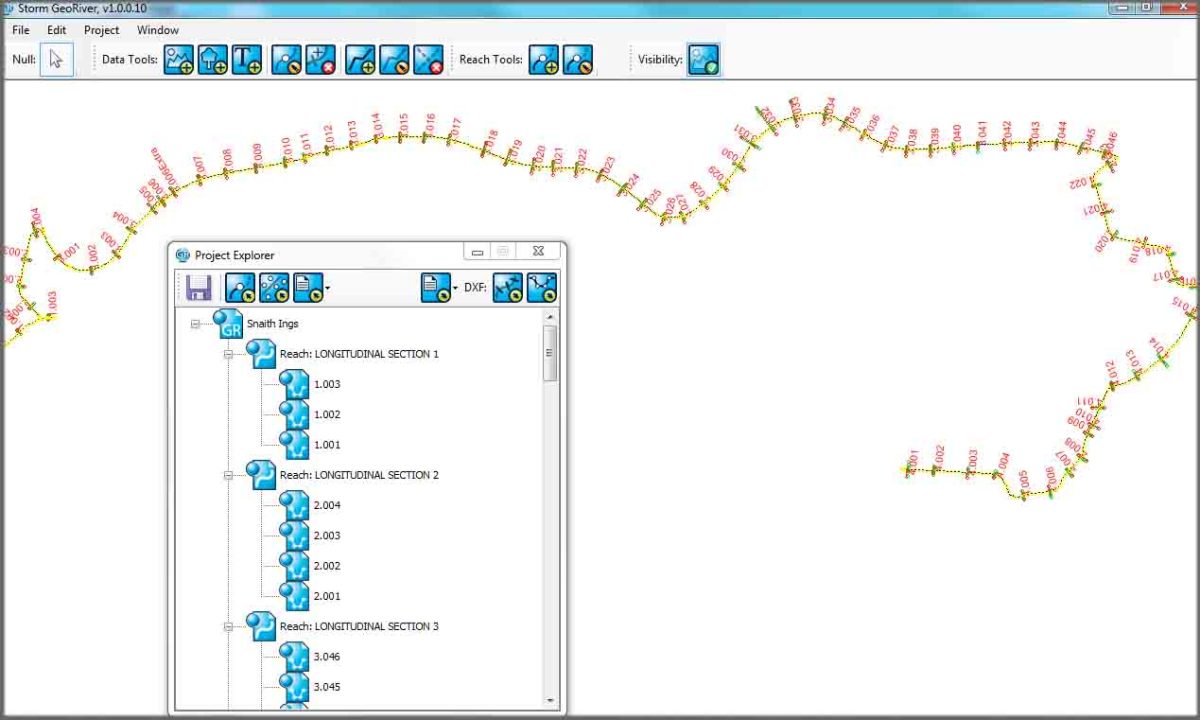The image size is (1200, 720).
Task: Select the Null arrow pointer tool
Action: point(56,60)
